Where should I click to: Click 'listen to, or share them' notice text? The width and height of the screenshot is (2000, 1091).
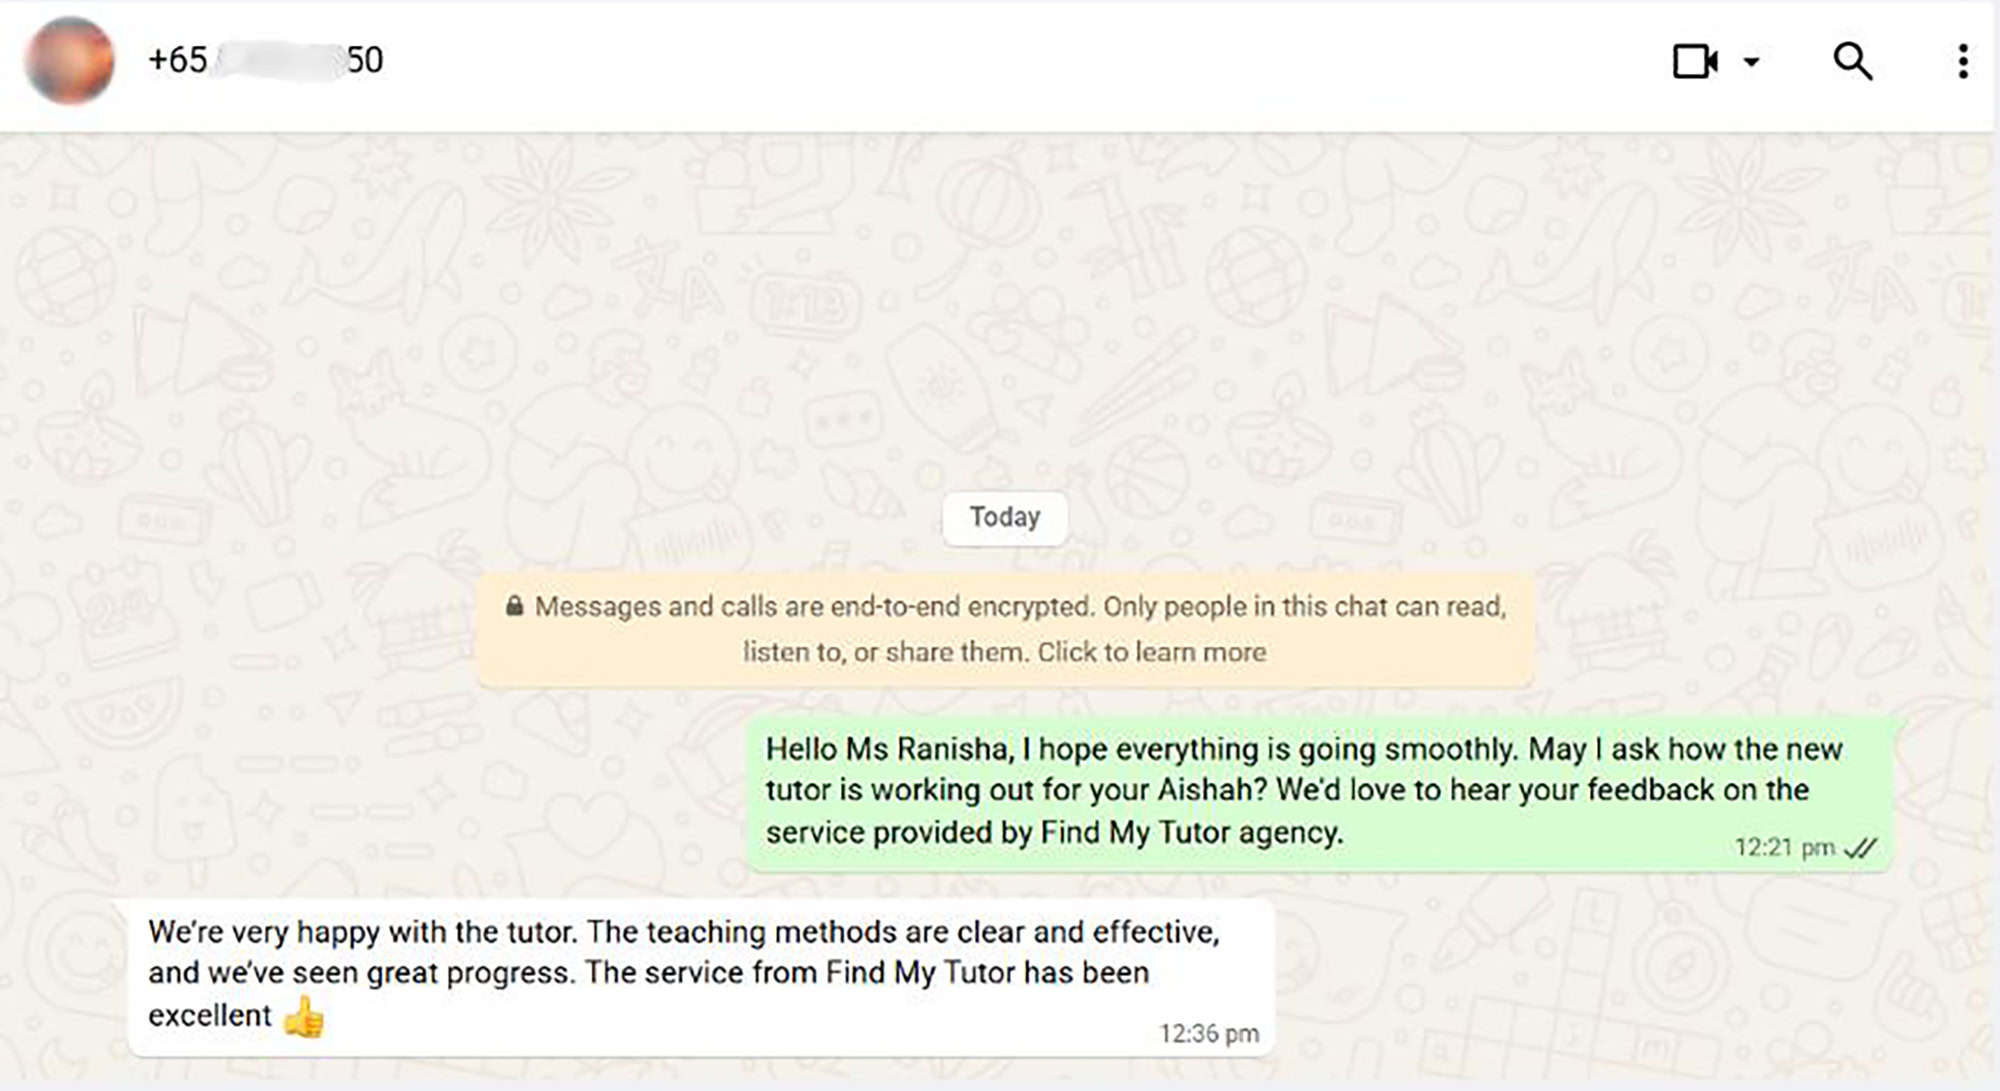pyautogui.click(x=884, y=652)
